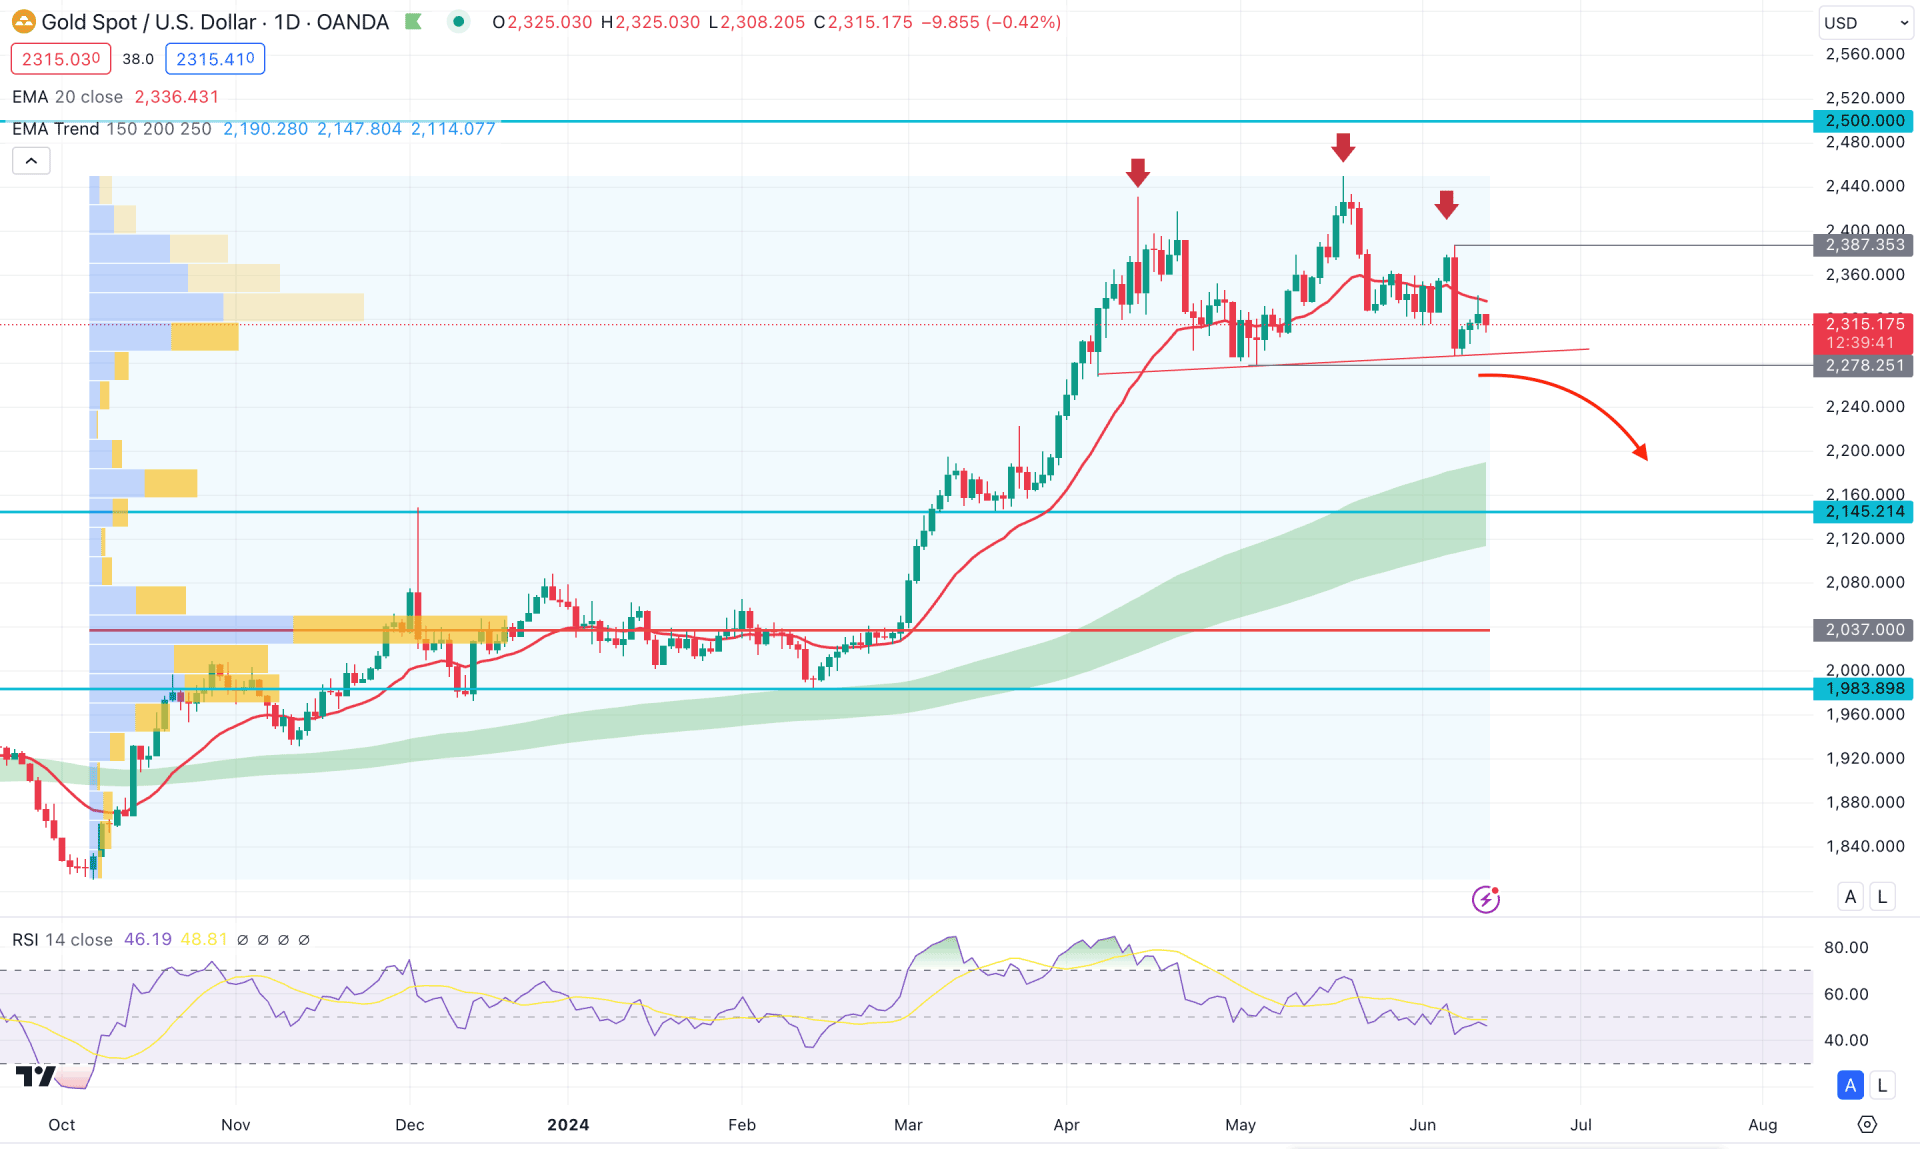Select the RSI 14 close legend
Image resolution: width=1920 pixels, height=1149 pixels.
pos(62,940)
